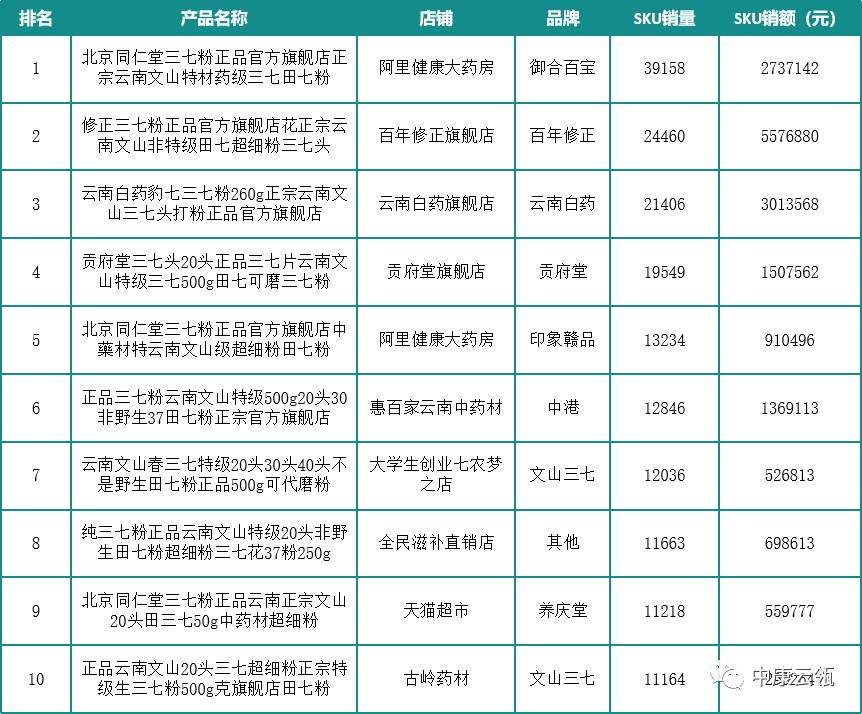The height and width of the screenshot is (714, 862).
Task: Click sales volume 11663
Action: click(664, 544)
